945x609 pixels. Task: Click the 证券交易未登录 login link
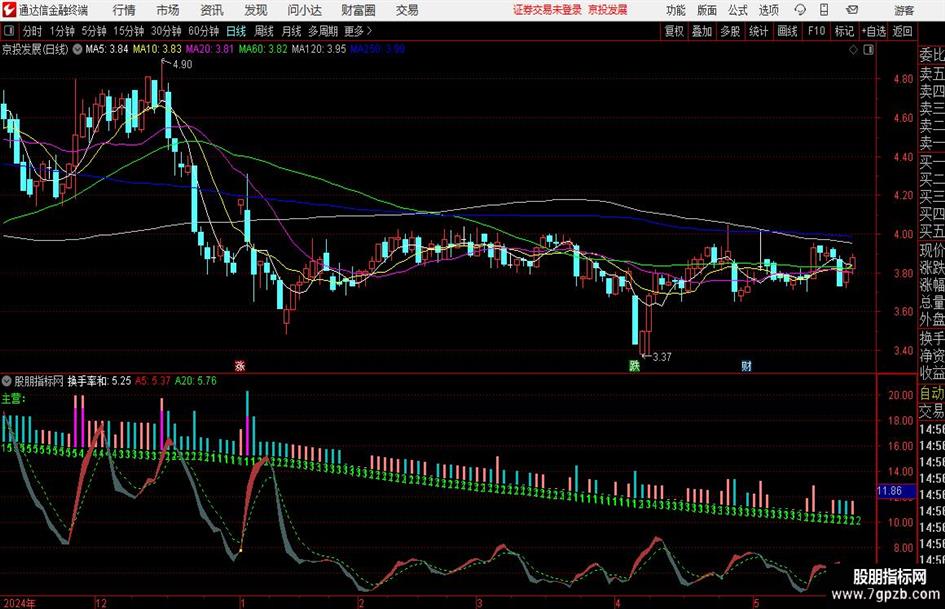pyautogui.click(x=547, y=10)
